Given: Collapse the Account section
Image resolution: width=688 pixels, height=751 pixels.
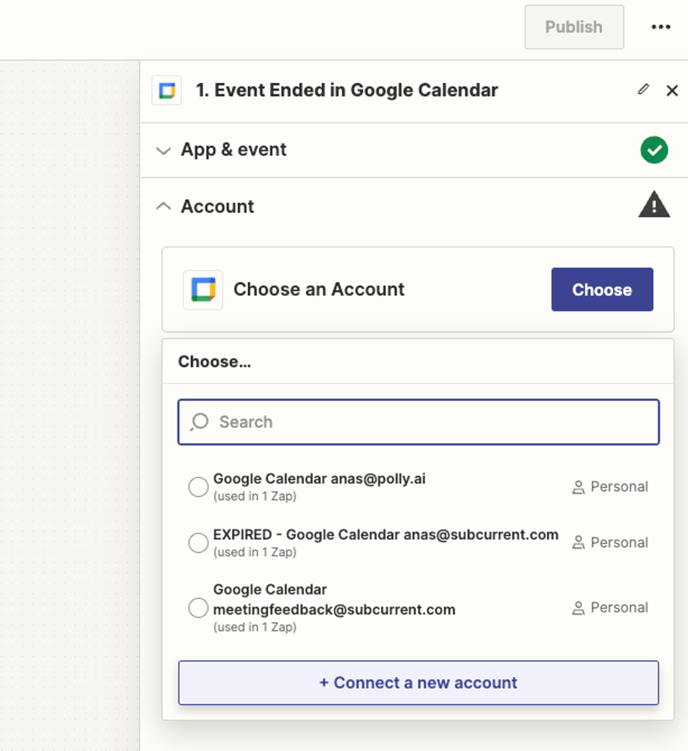Looking at the screenshot, I should [x=163, y=206].
